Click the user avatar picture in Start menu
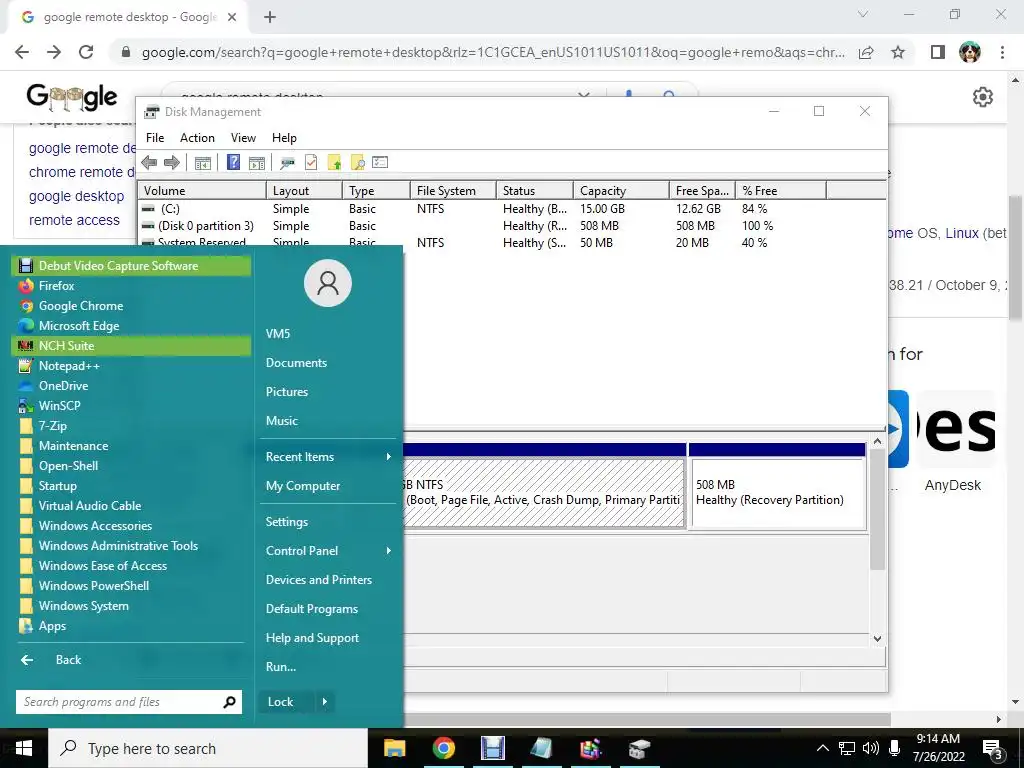Screen dimensions: 1024x768 328,283
